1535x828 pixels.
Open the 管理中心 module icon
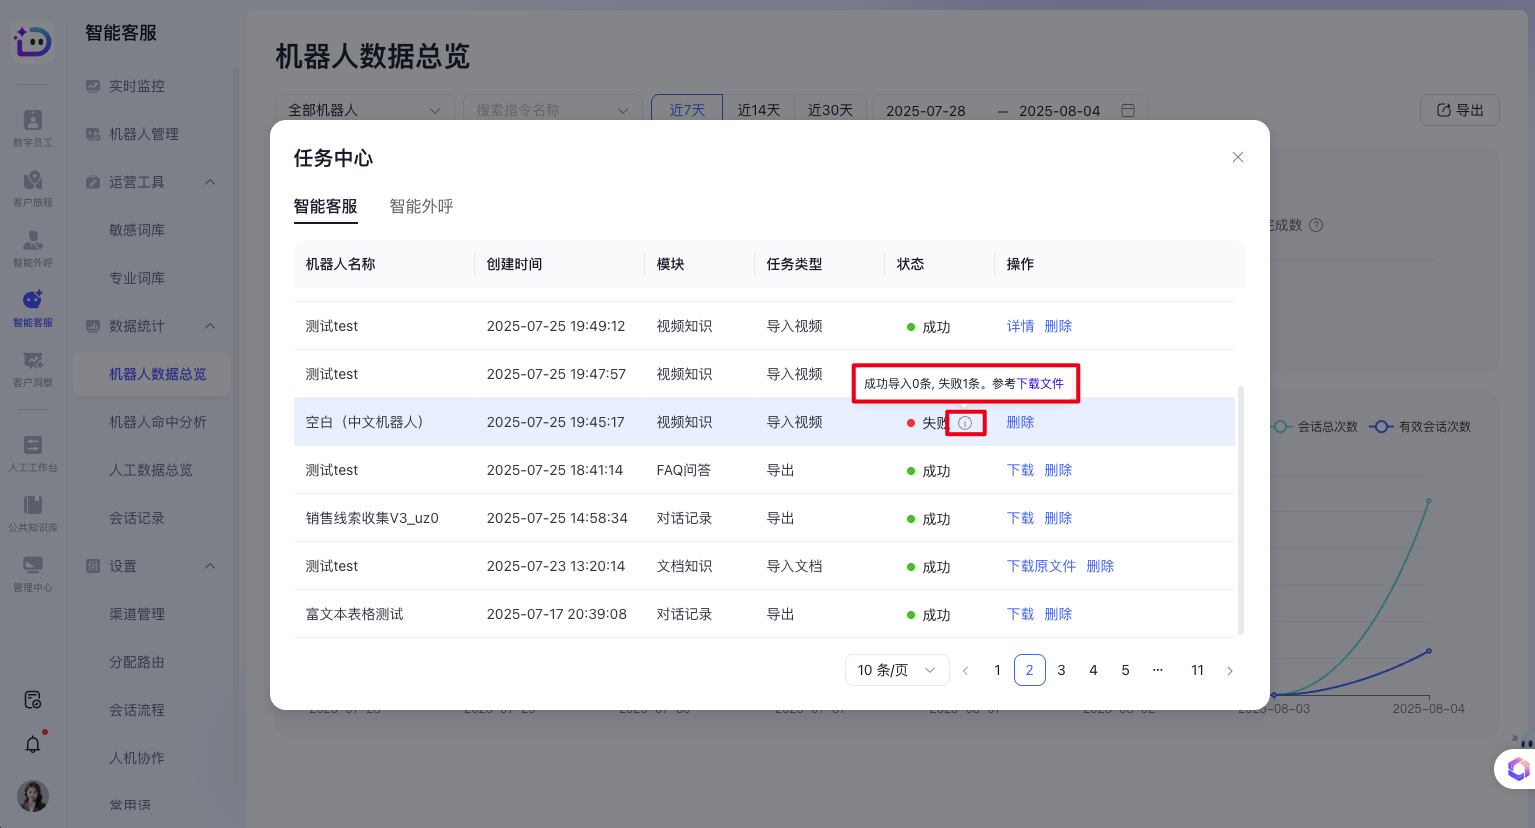(x=31, y=573)
